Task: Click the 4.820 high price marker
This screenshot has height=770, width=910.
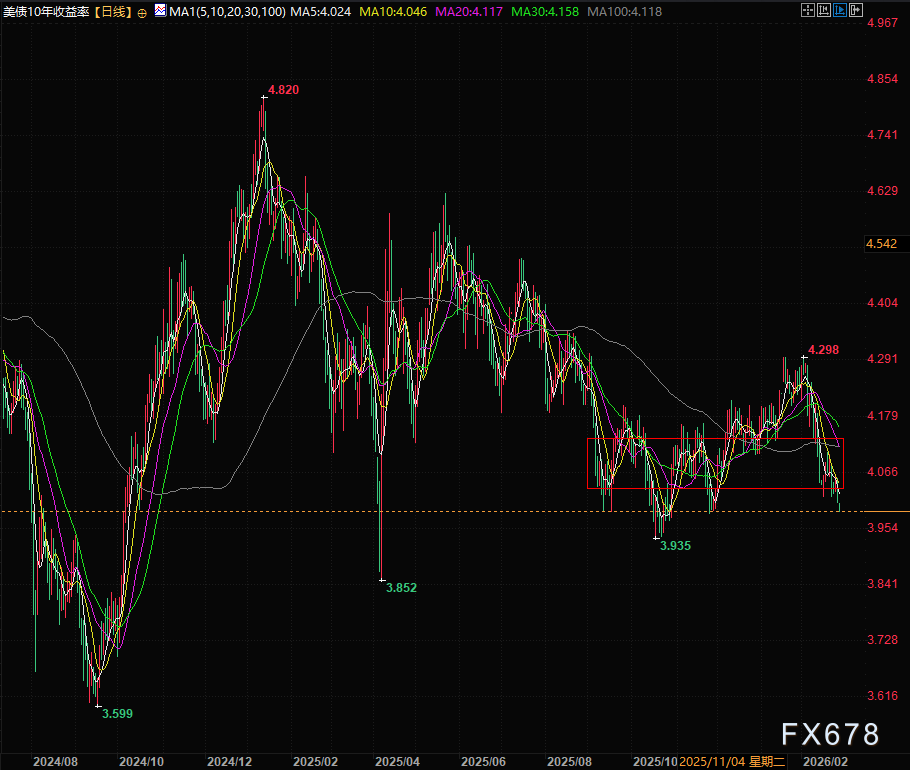Action: click(x=283, y=90)
